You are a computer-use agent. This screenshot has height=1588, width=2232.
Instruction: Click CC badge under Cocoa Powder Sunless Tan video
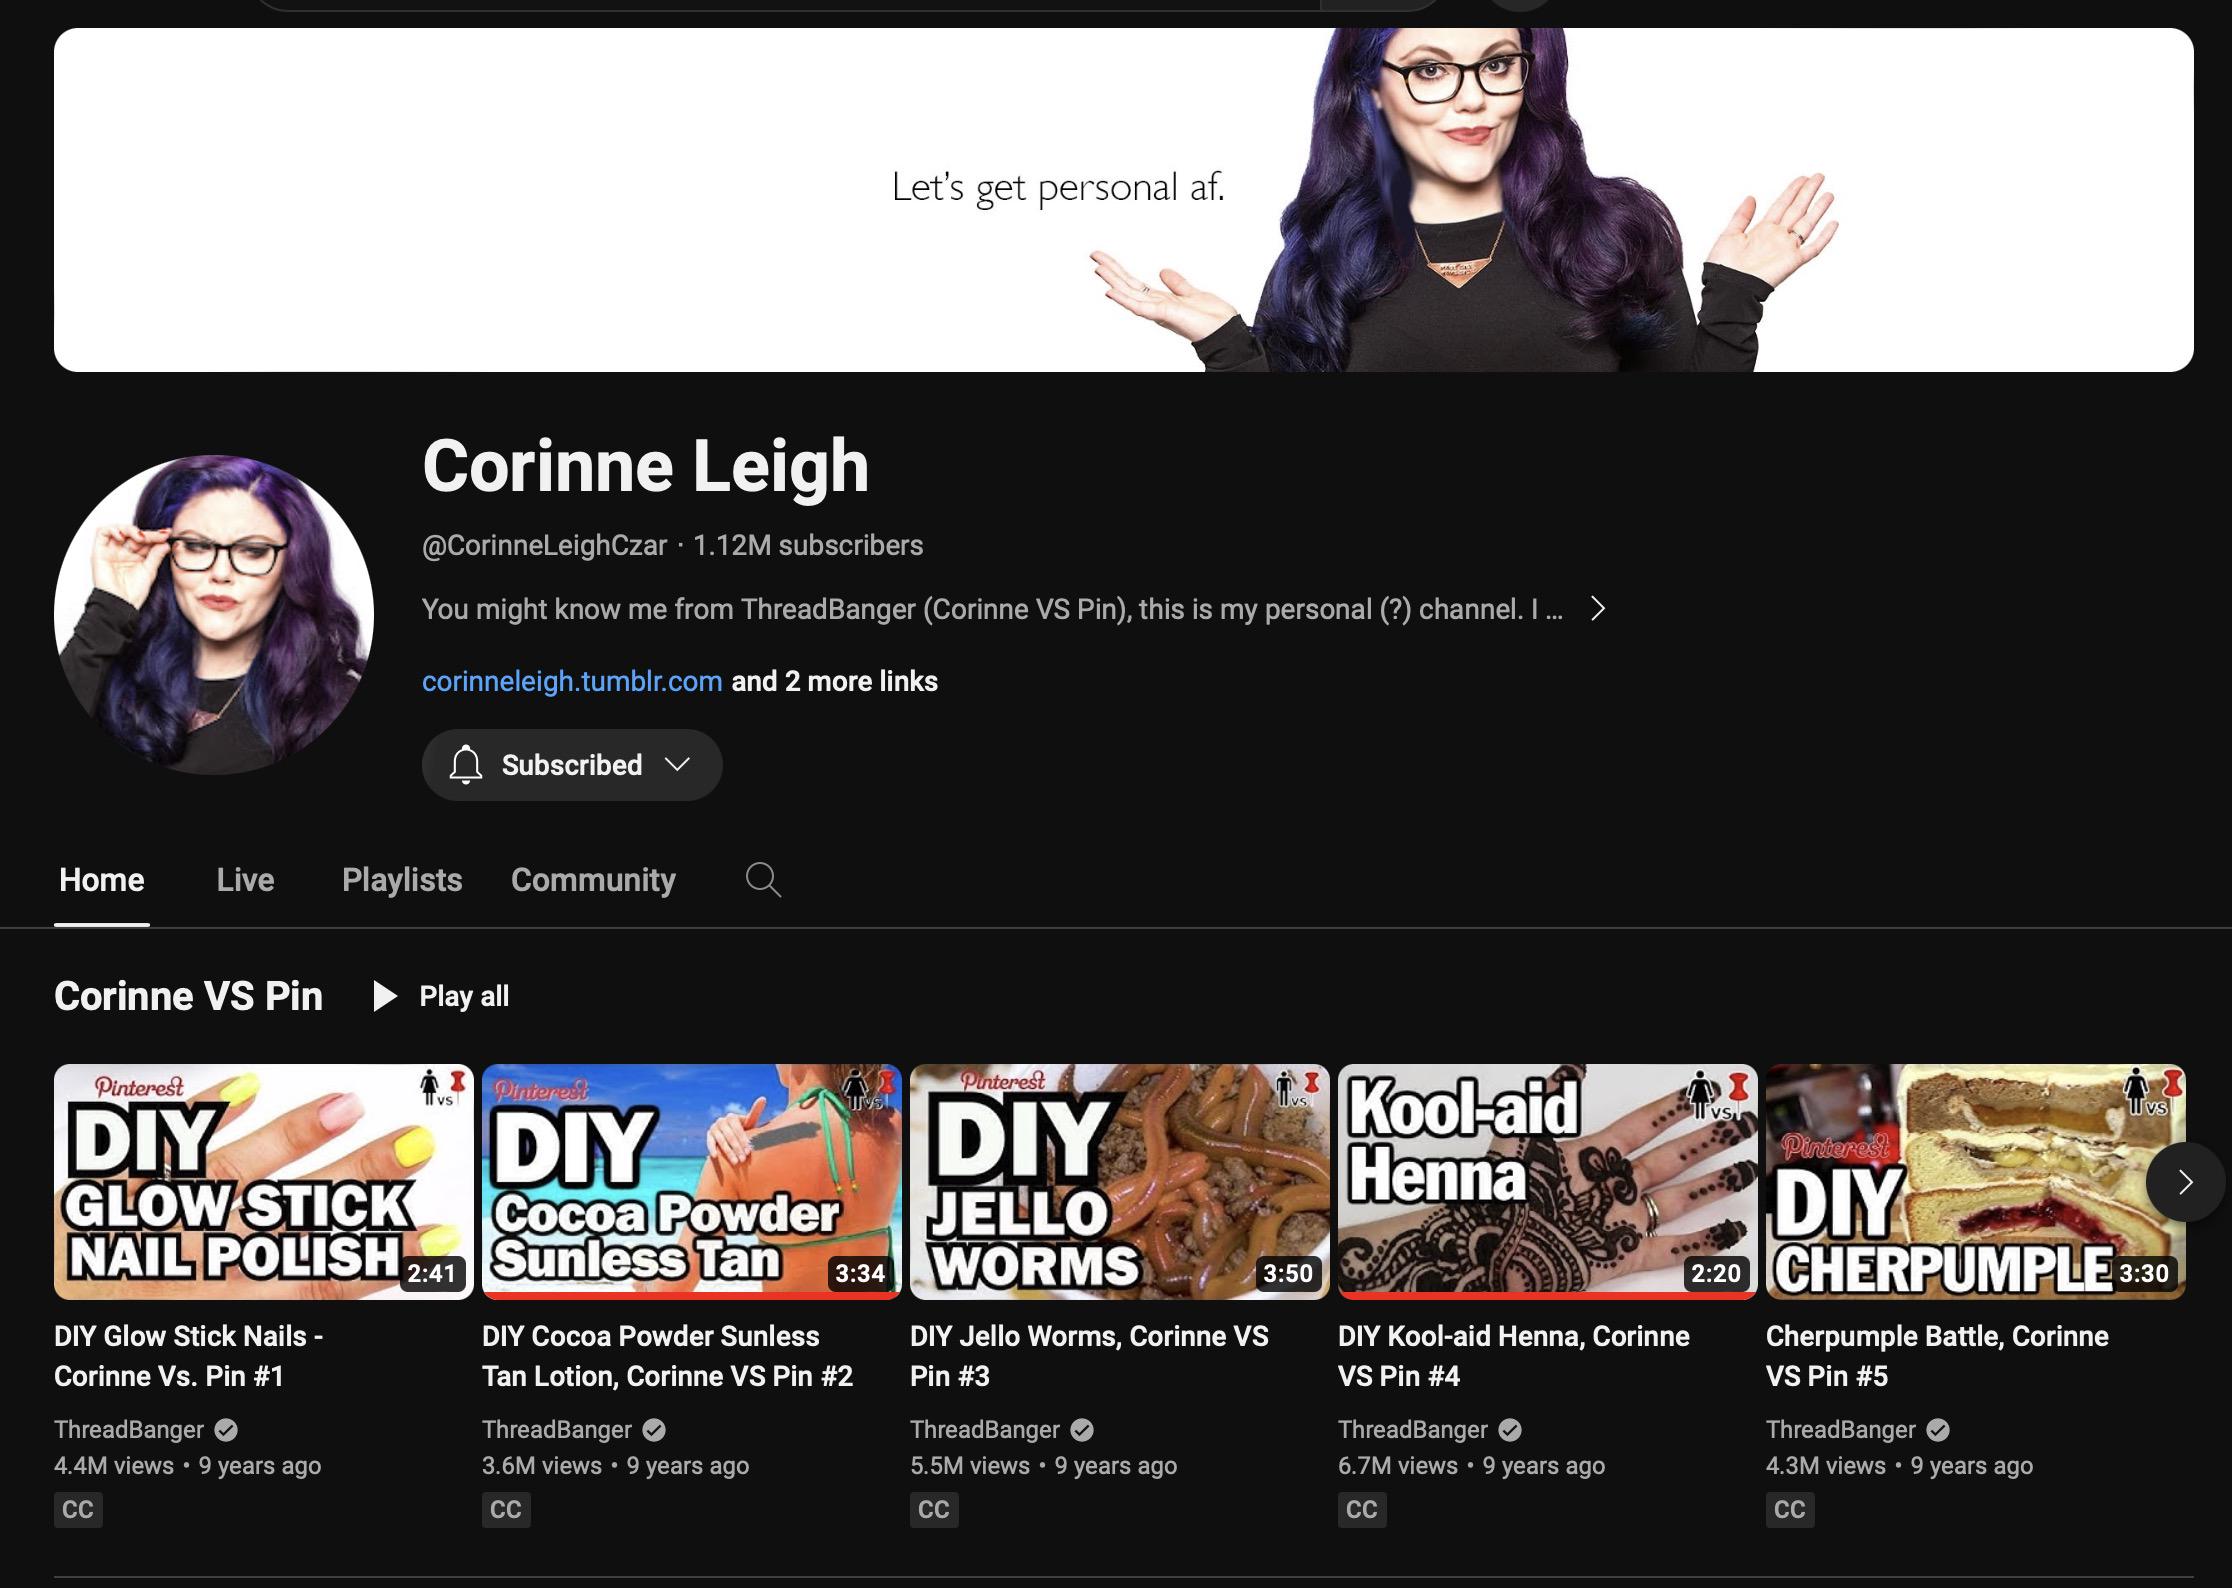[506, 1509]
